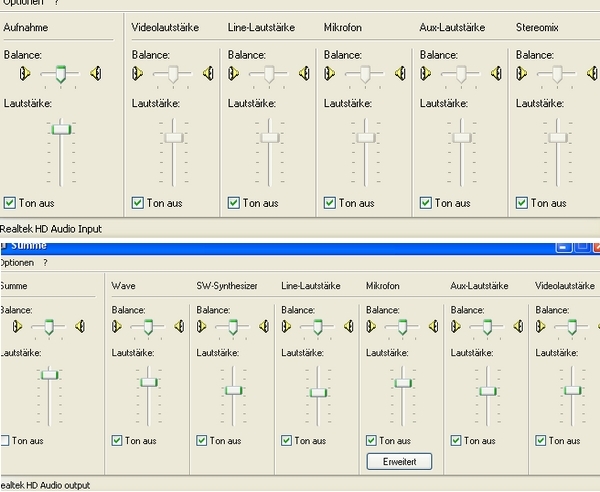The width and height of the screenshot is (600, 492).
Task: Toggle Ton aus under input Aux-Lautstärke
Action: [x=426, y=202]
